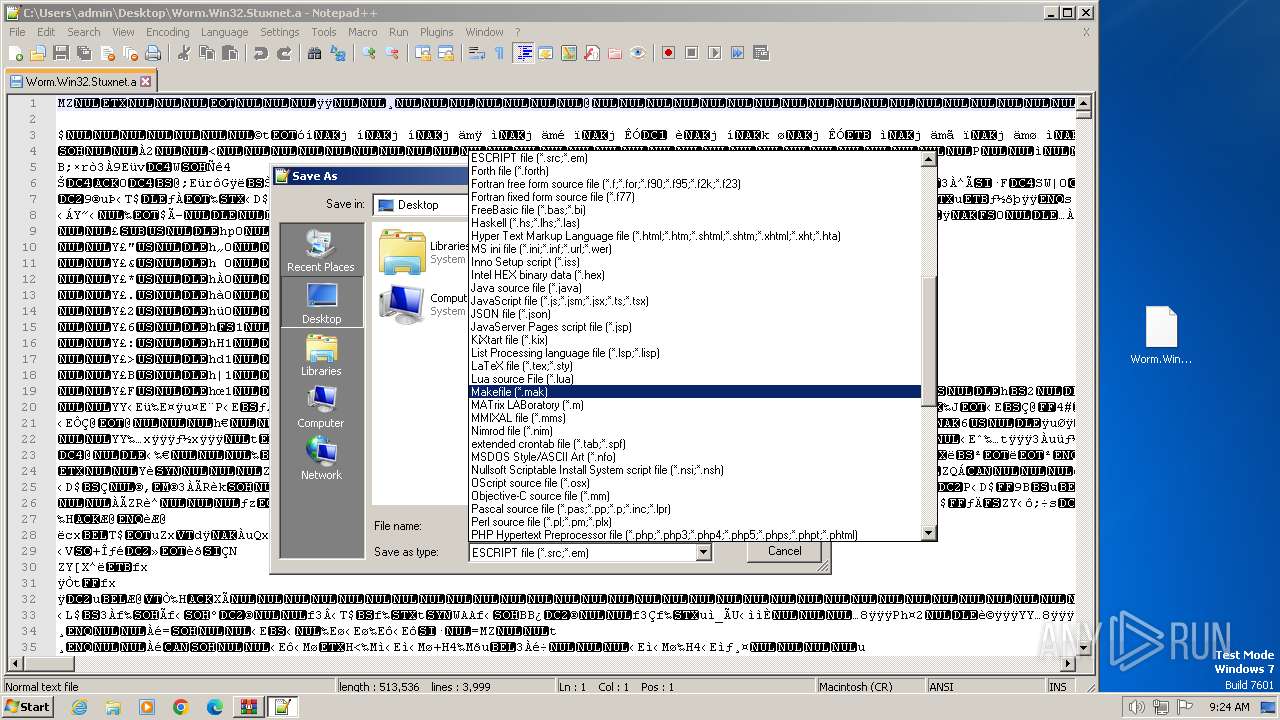Click the Zoom Out toolbar icon
The image size is (1280, 720).
coord(392,53)
